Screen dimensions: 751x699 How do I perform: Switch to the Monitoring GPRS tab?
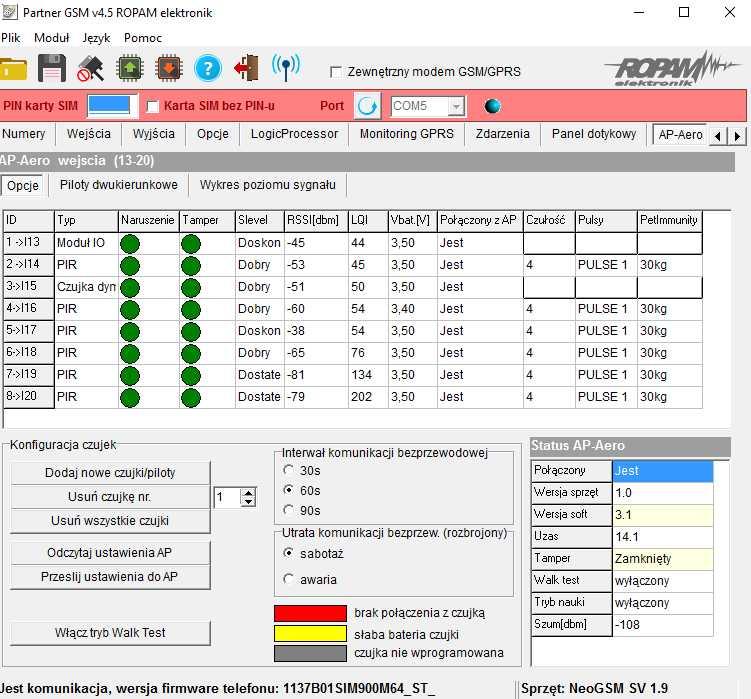(407, 134)
